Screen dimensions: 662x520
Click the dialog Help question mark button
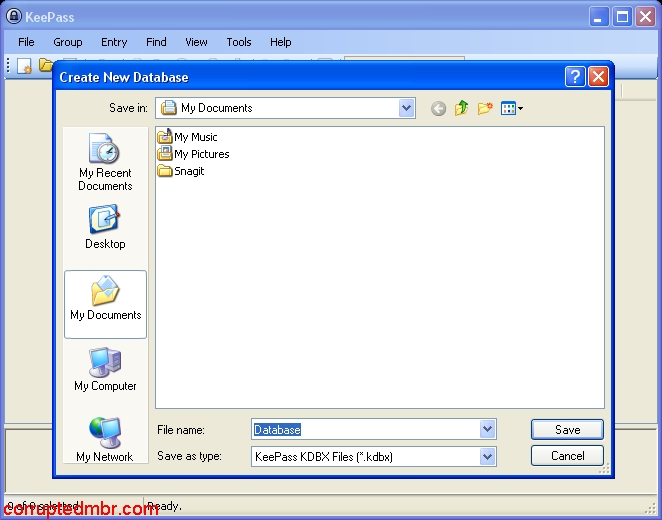tap(575, 77)
